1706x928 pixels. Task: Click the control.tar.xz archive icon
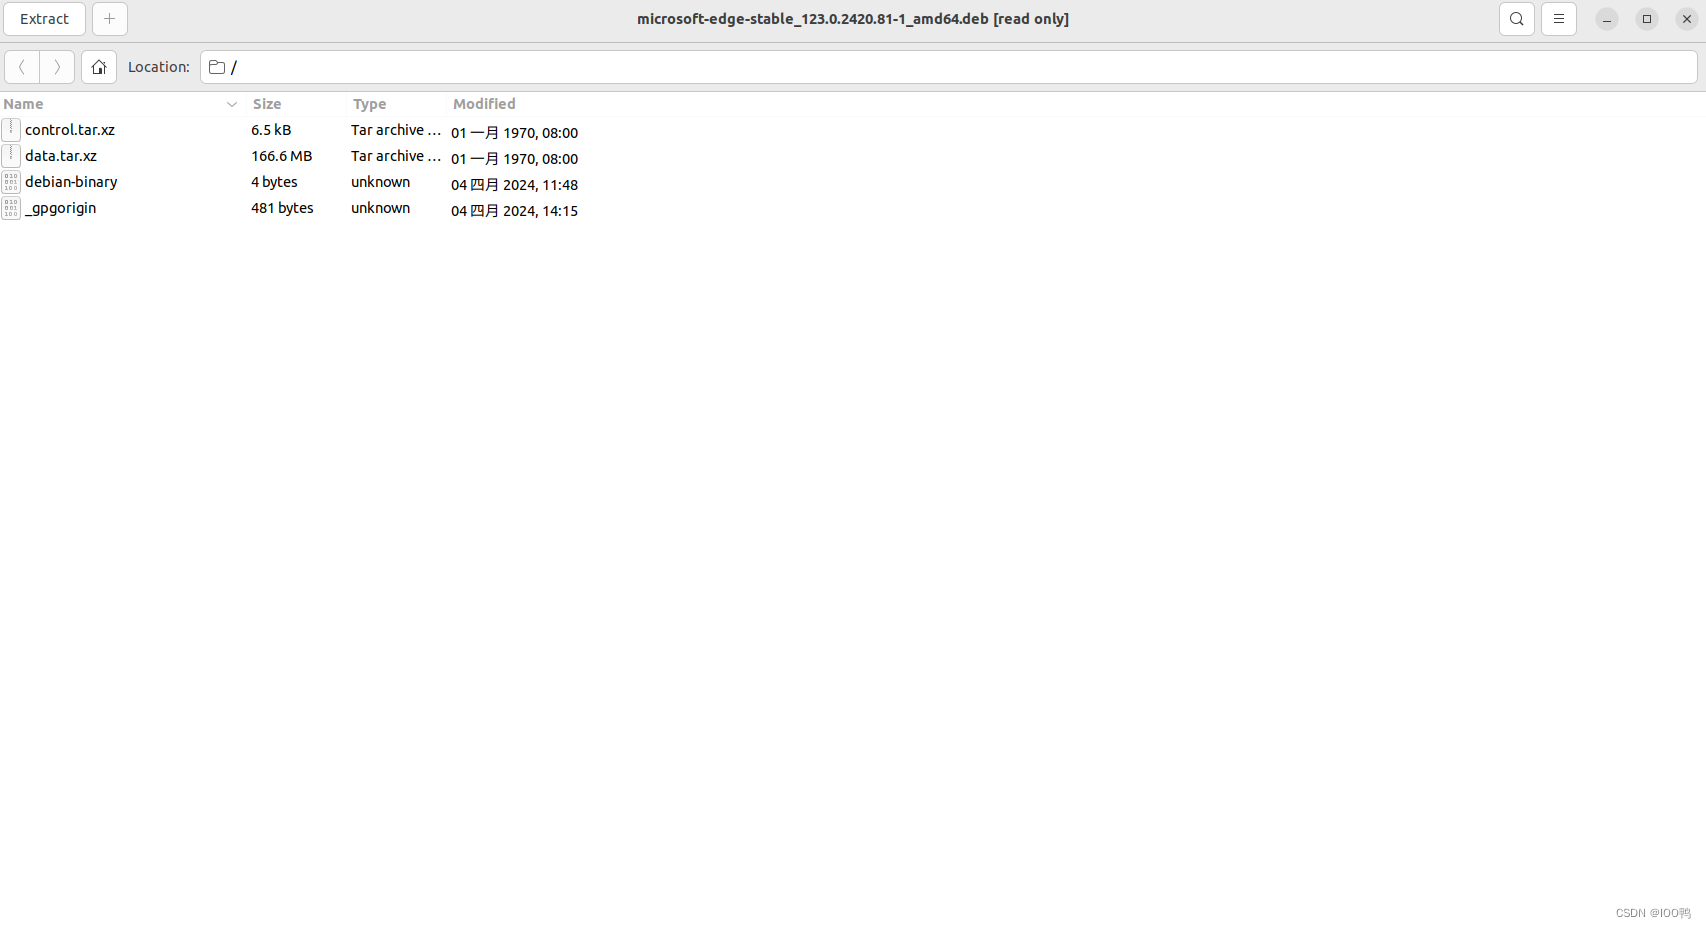[11, 129]
